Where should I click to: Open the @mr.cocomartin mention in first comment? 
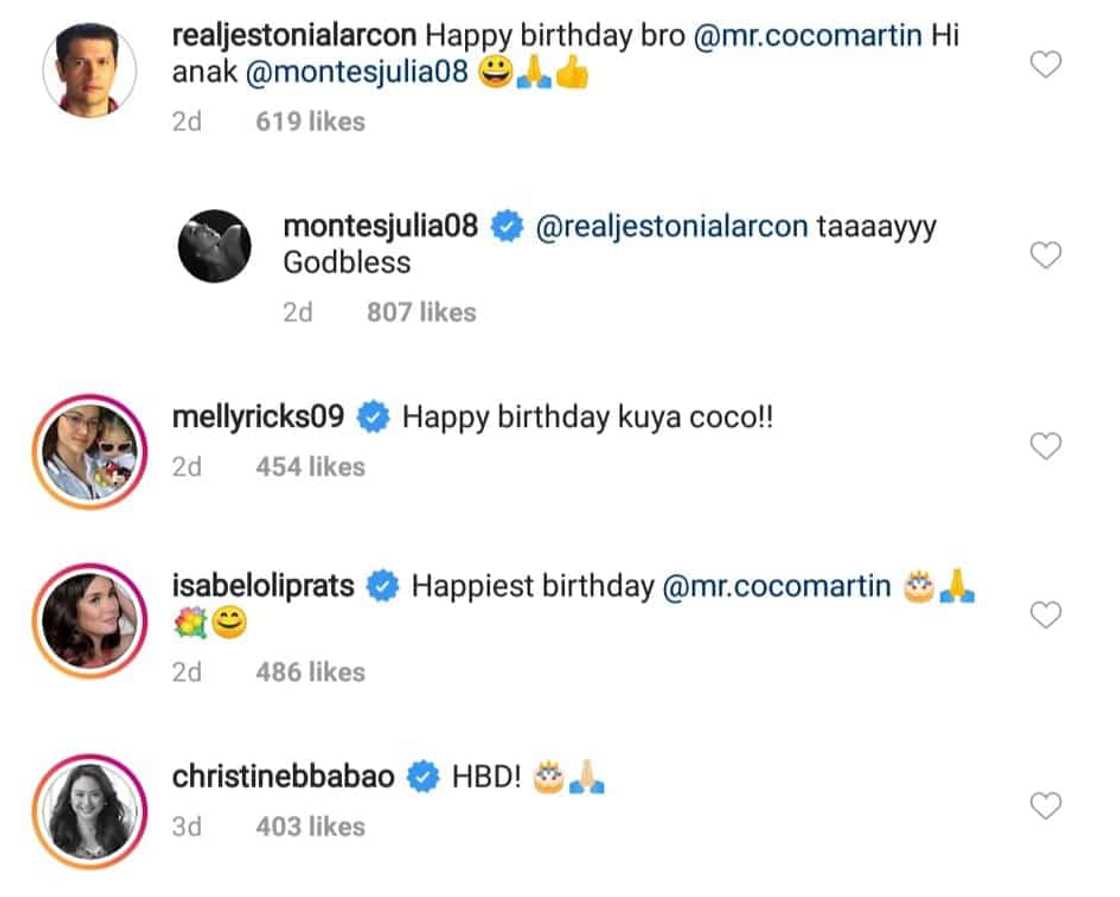pyautogui.click(x=807, y=35)
